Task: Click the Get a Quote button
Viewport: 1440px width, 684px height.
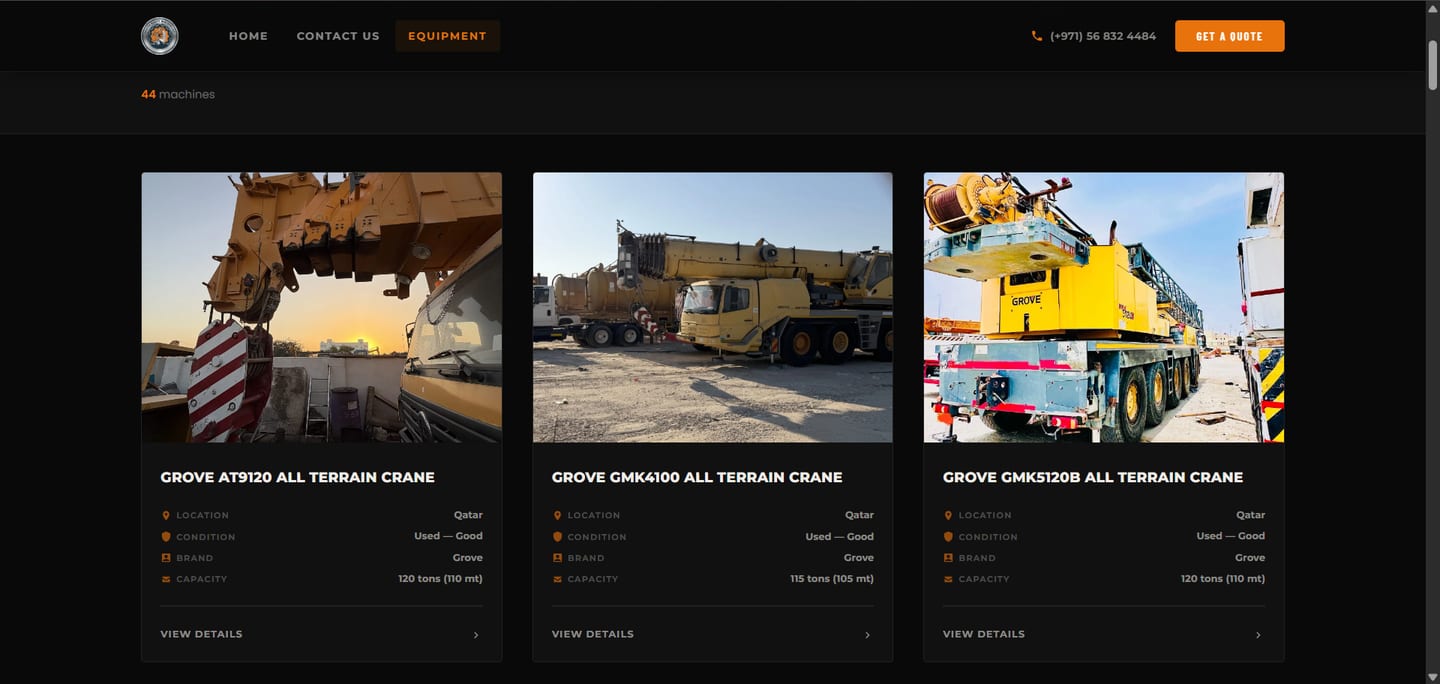Action: pyautogui.click(x=1229, y=36)
